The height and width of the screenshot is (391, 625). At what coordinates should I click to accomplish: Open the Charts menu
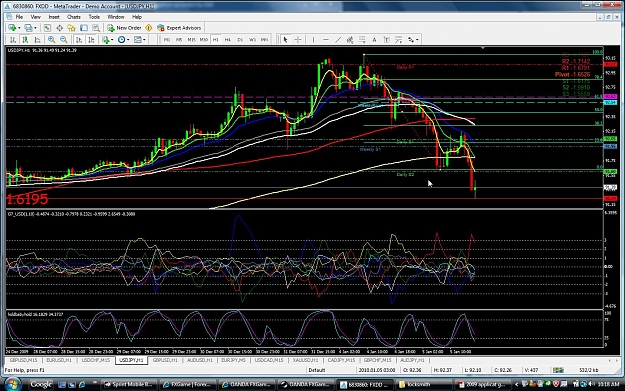(x=74, y=17)
